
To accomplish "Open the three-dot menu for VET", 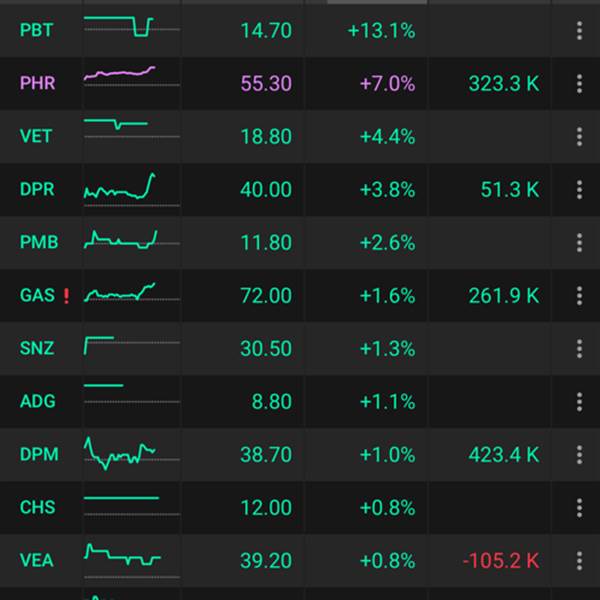I will point(579,137).
